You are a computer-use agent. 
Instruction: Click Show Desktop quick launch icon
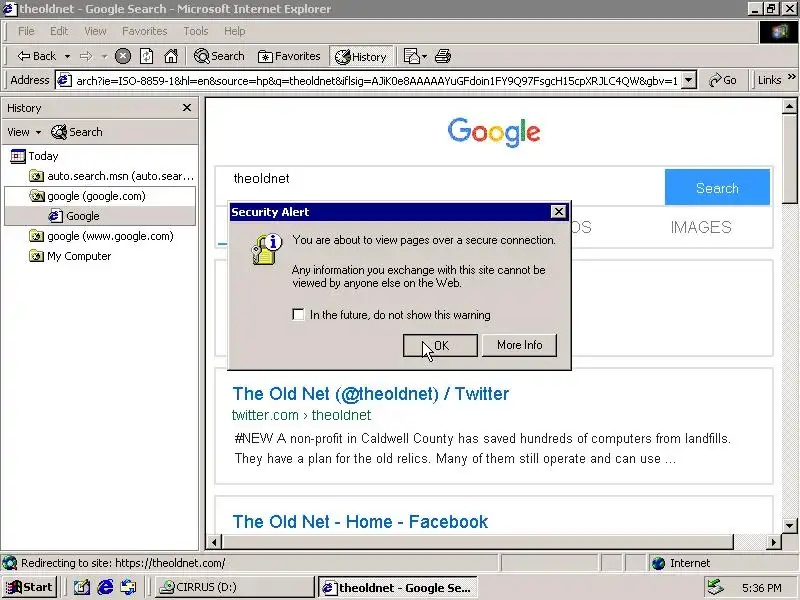point(82,587)
